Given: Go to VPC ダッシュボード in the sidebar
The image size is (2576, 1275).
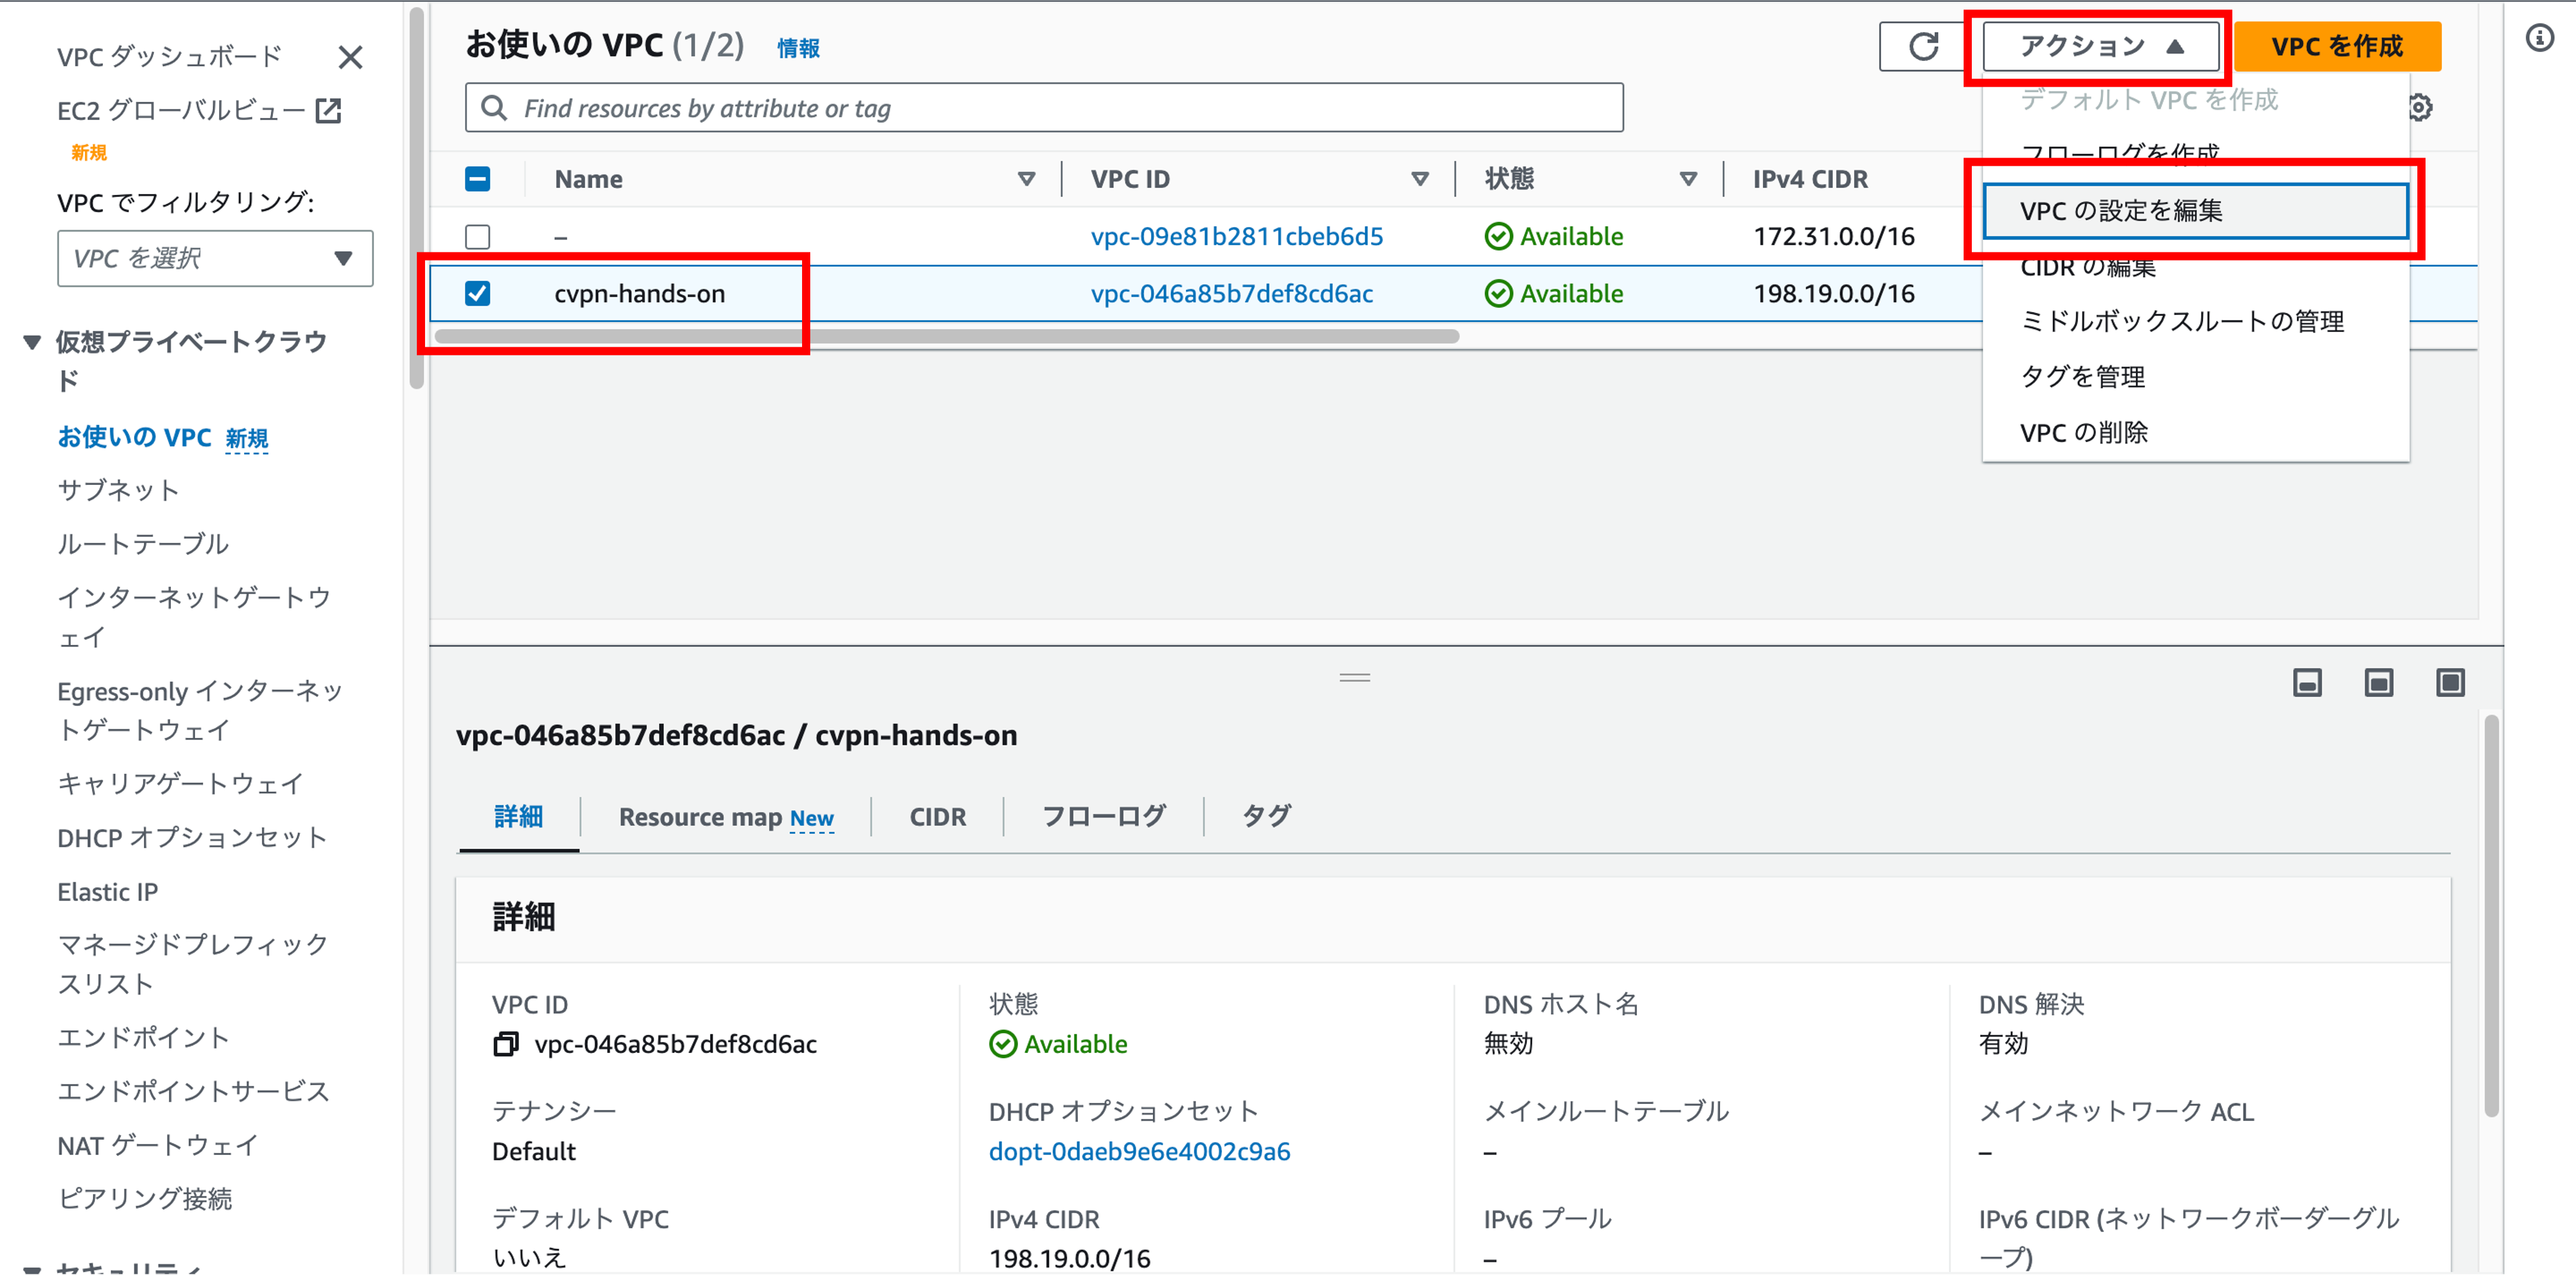Looking at the screenshot, I should 170,57.
